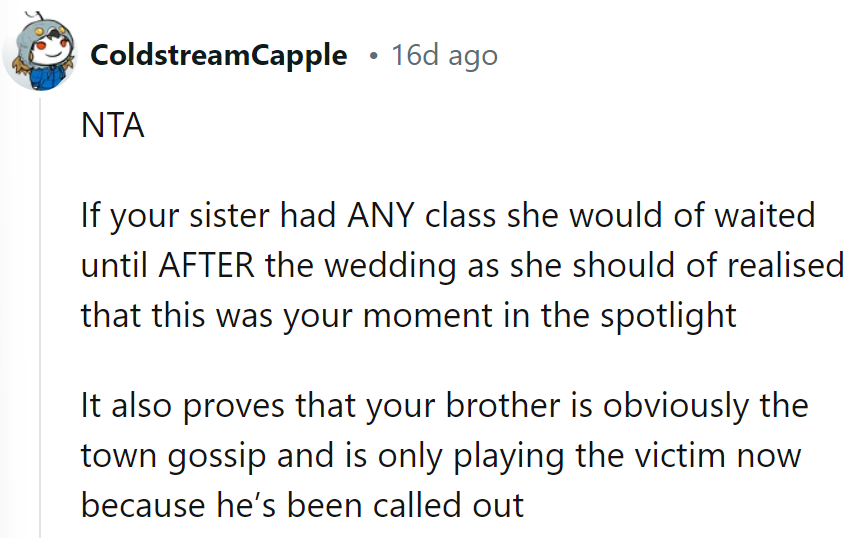Viewport: 867px width, 538px height.
Task: Click the "16d ago" comment timestamp
Action: 444,55
